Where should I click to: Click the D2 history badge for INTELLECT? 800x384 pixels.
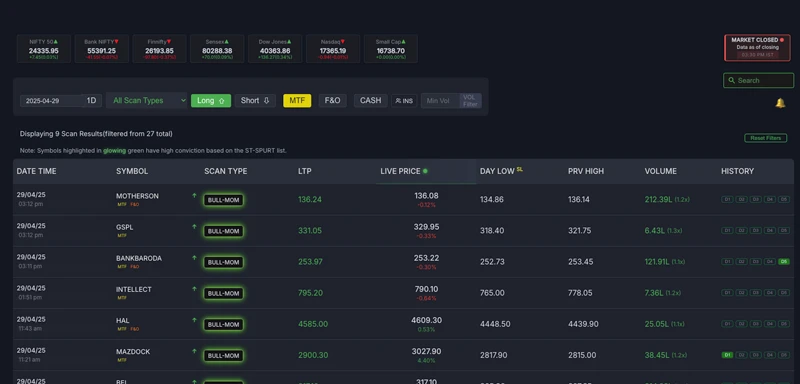(x=741, y=293)
